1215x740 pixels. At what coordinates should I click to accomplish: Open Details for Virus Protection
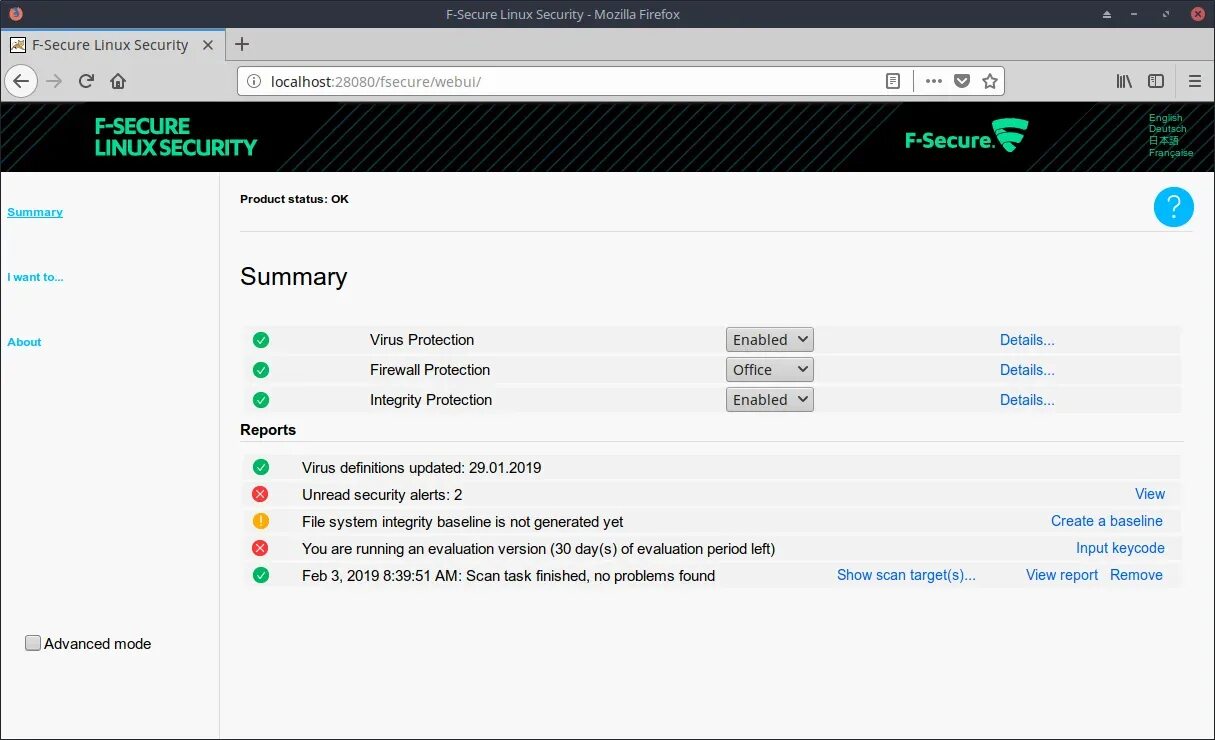(x=1027, y=340)
